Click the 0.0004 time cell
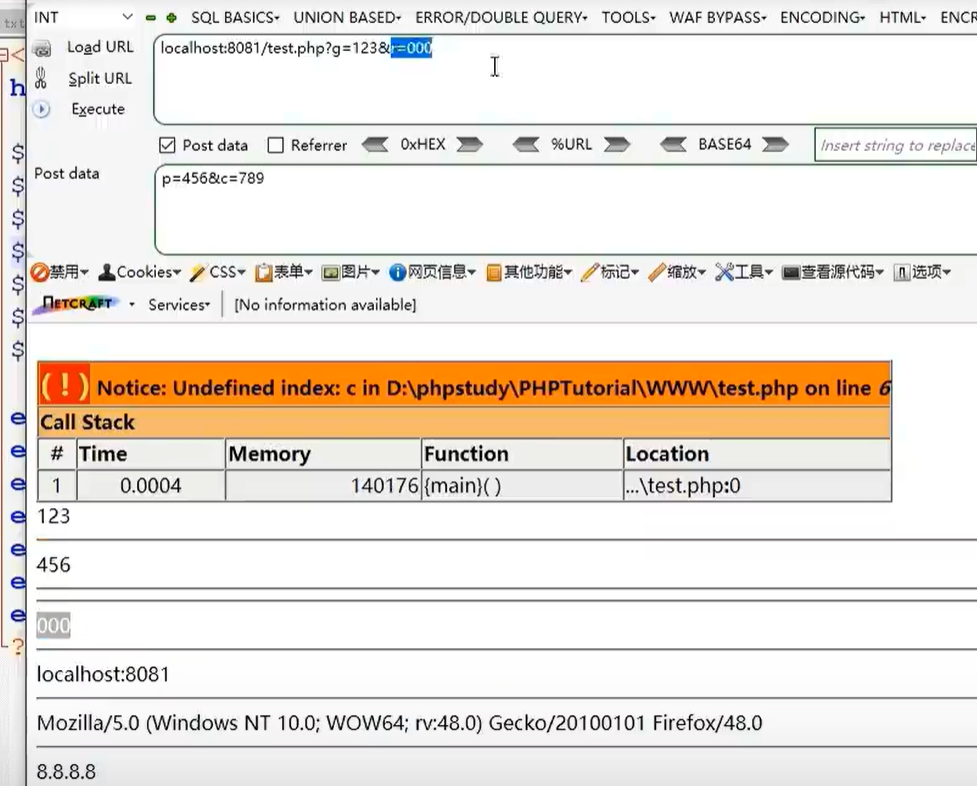 (151, 486)
